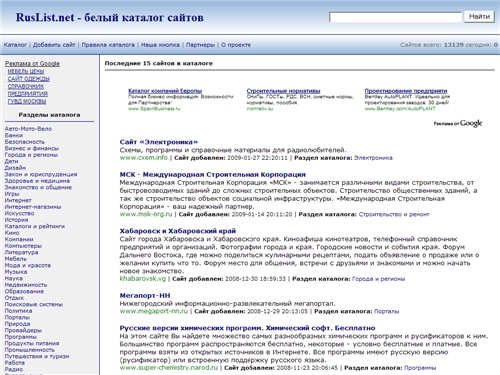Open the Города и регионы sidebar category
Viewport: 500px width, 375px height.
pos(31,155)
